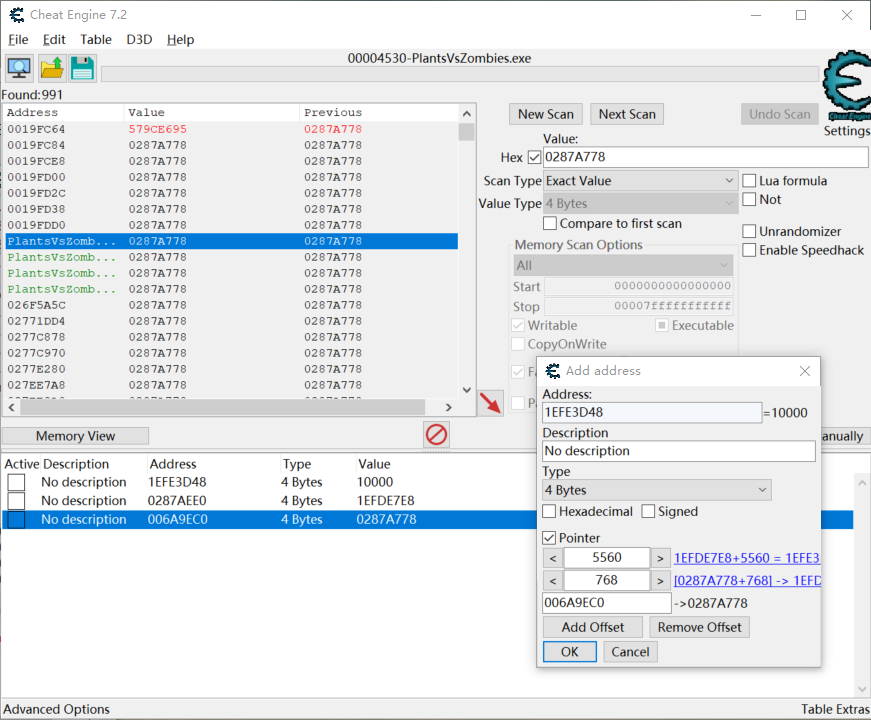Enable Speedhack checkbox

coord(749,250)
